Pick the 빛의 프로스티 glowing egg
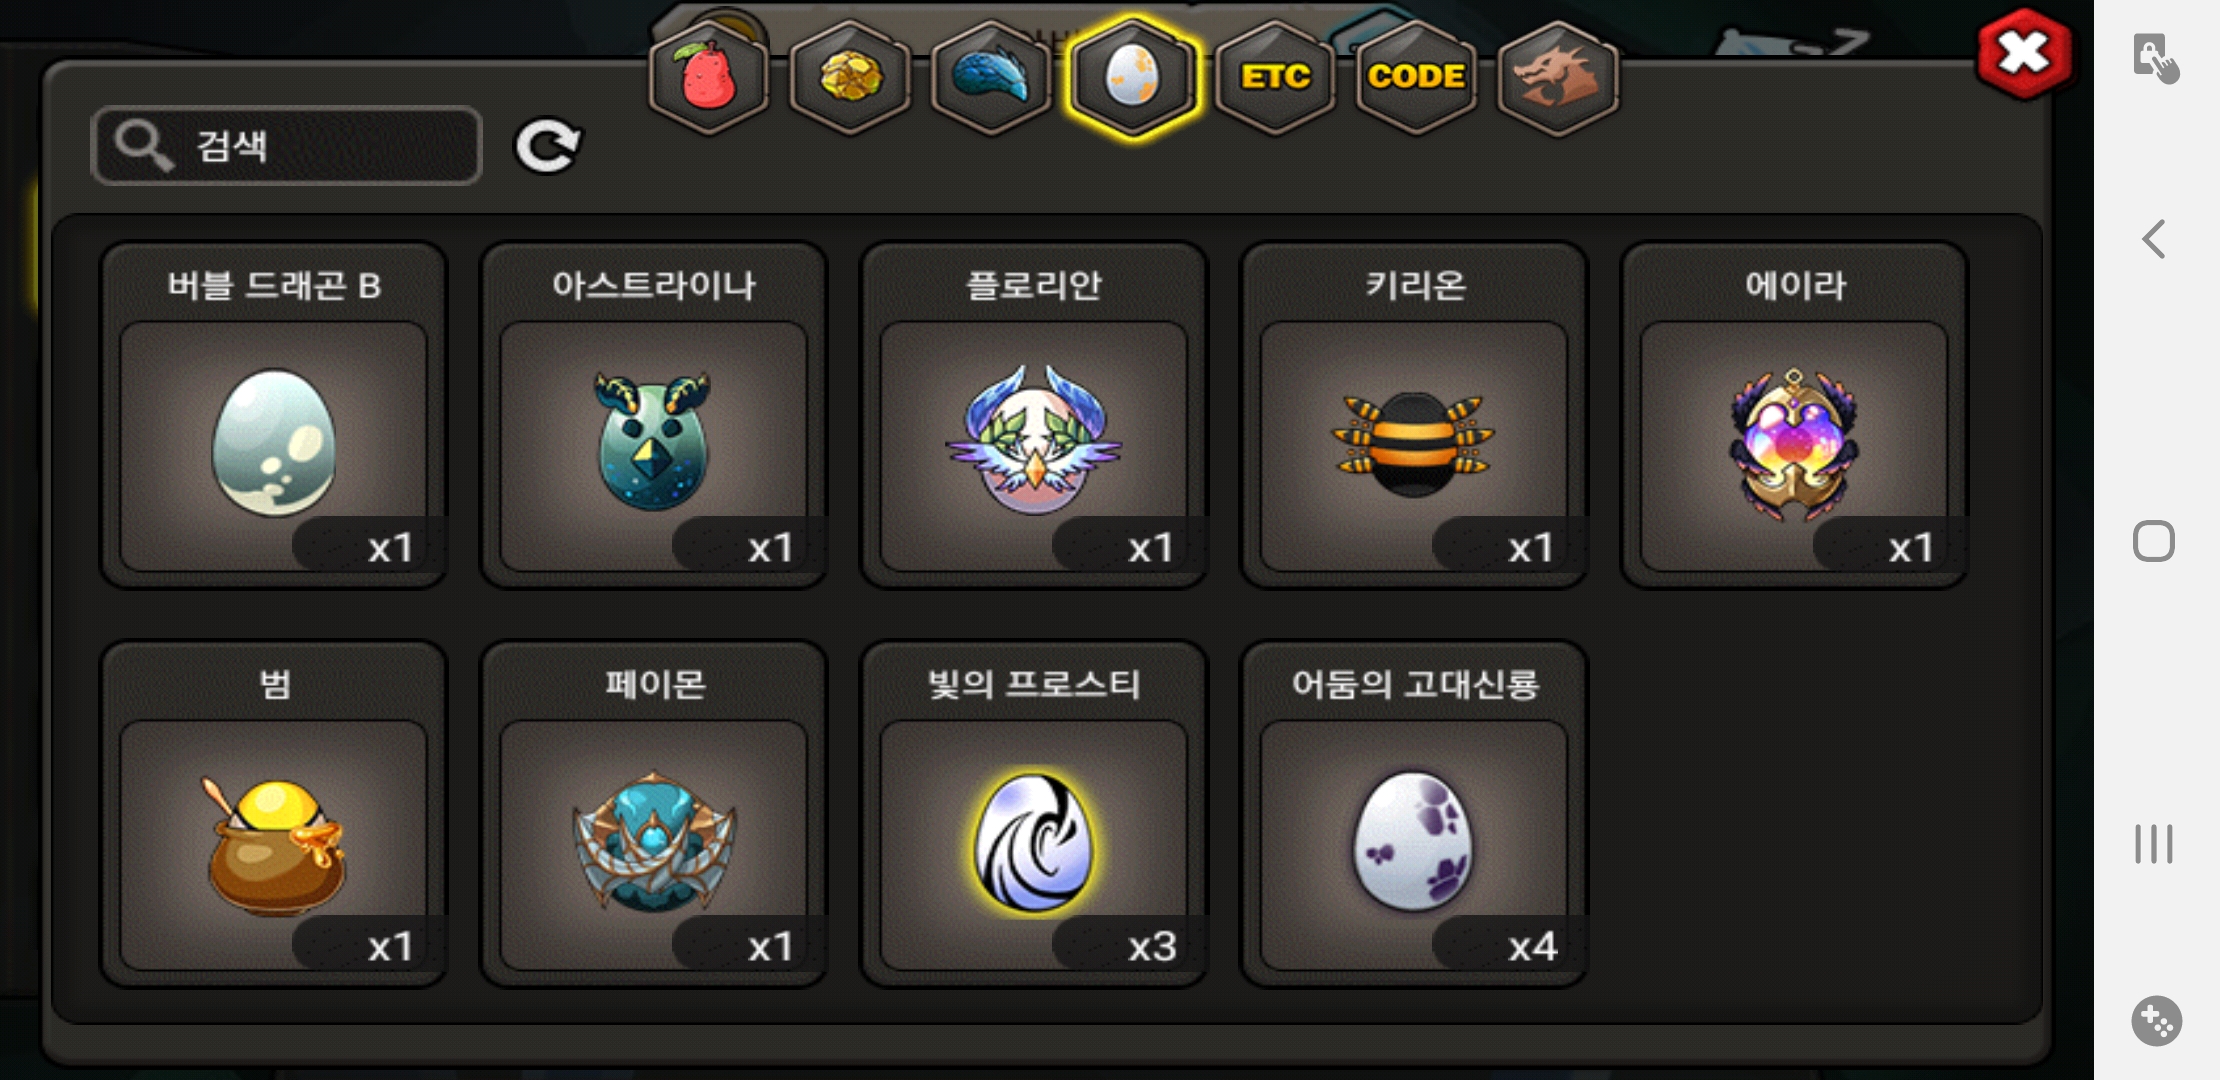Viewport: 2220px width, 1080px height. [x=1034, y=814]
